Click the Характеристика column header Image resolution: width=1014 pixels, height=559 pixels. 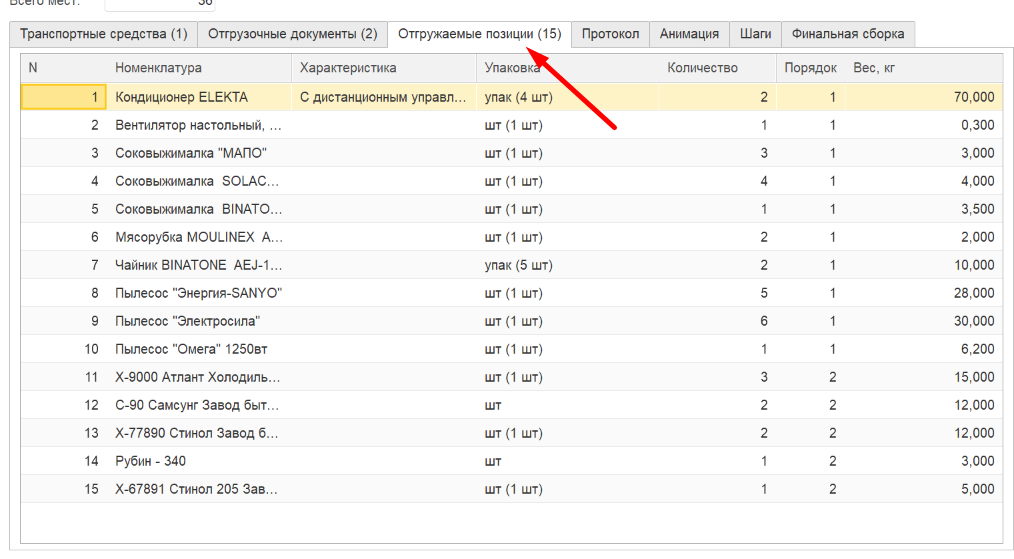tap(384, 68)
